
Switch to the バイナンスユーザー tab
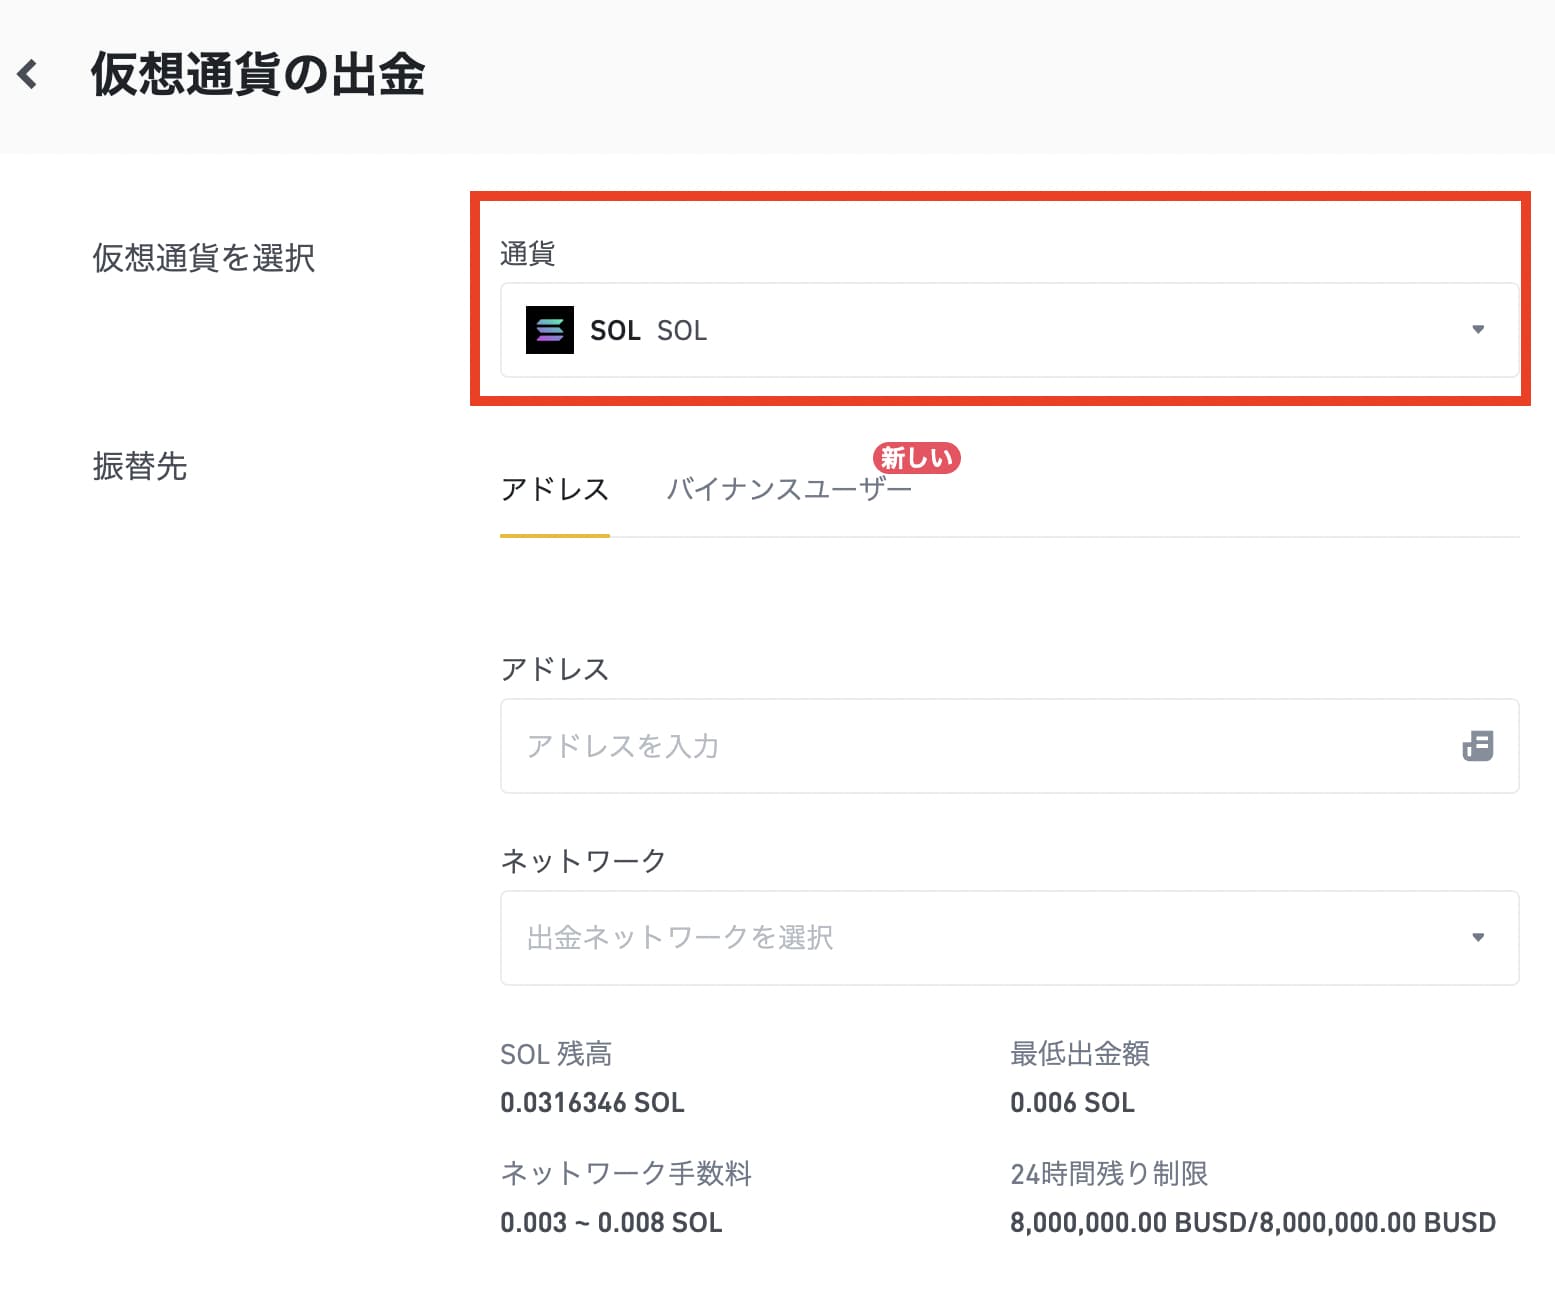click(x=790, y=489)
